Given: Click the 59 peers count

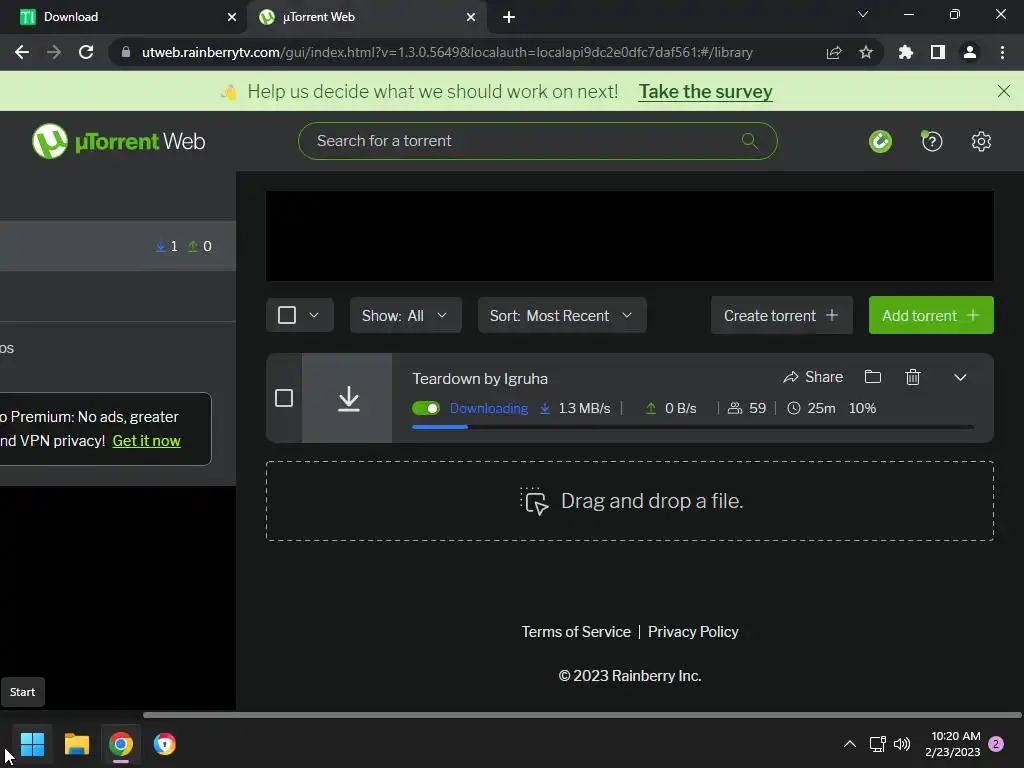Looking at the screenshot, I should [x=757, y=408].
